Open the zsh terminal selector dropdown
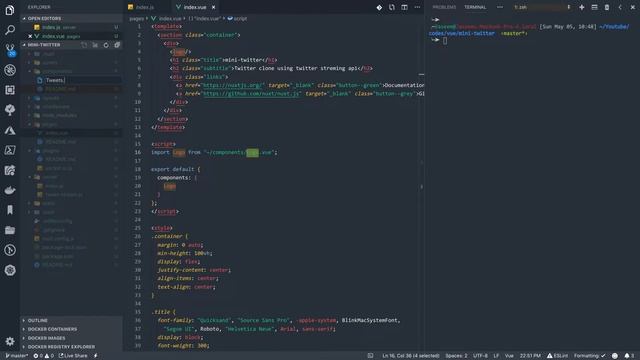Image resolution: width=640 pixels, height=360 pixels. click(542, 7)
